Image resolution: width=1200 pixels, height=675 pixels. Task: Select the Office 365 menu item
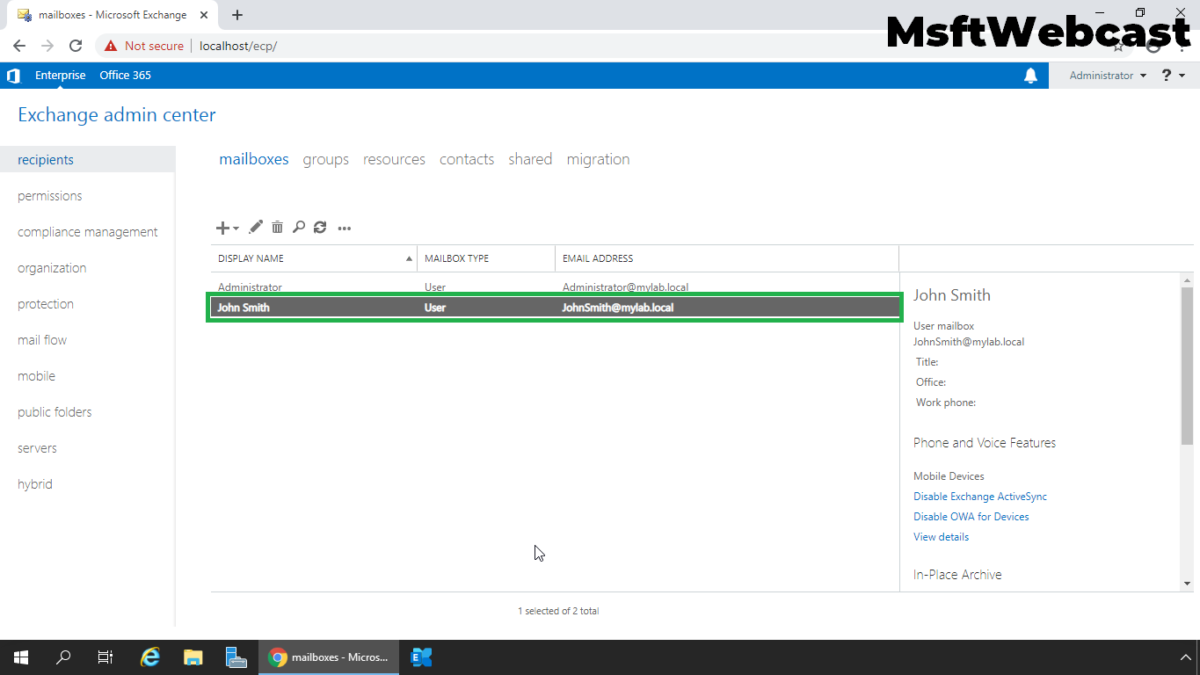125,75
